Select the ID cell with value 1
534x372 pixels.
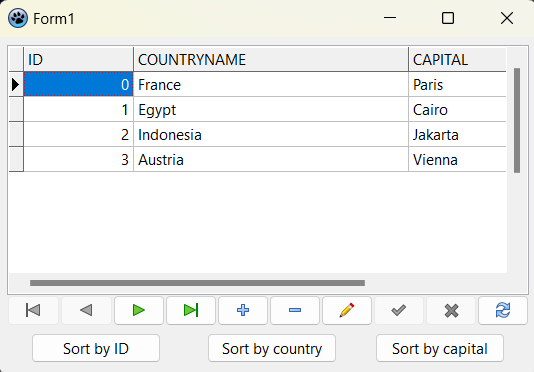78,109
